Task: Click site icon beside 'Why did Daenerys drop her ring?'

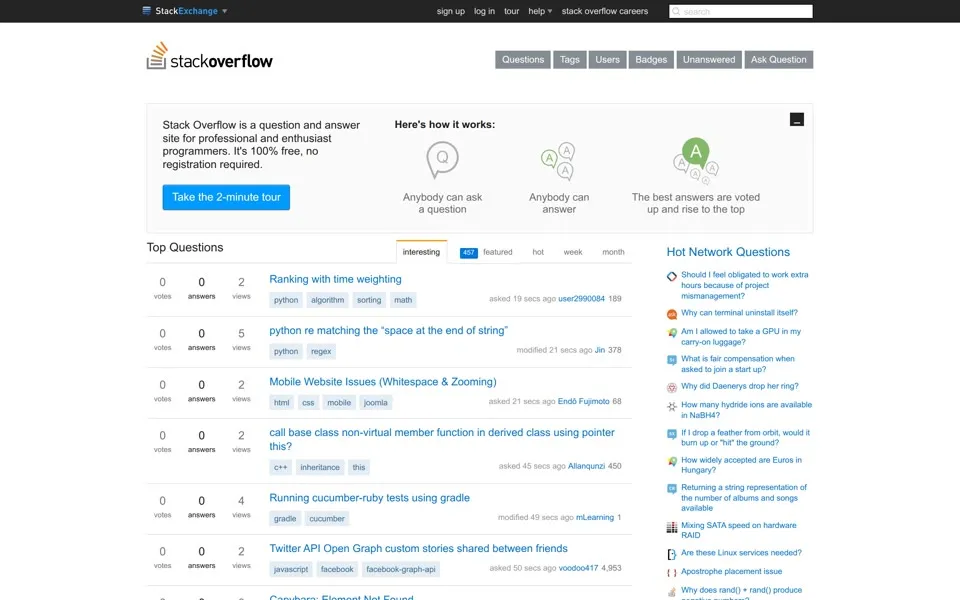Action: 672,388
